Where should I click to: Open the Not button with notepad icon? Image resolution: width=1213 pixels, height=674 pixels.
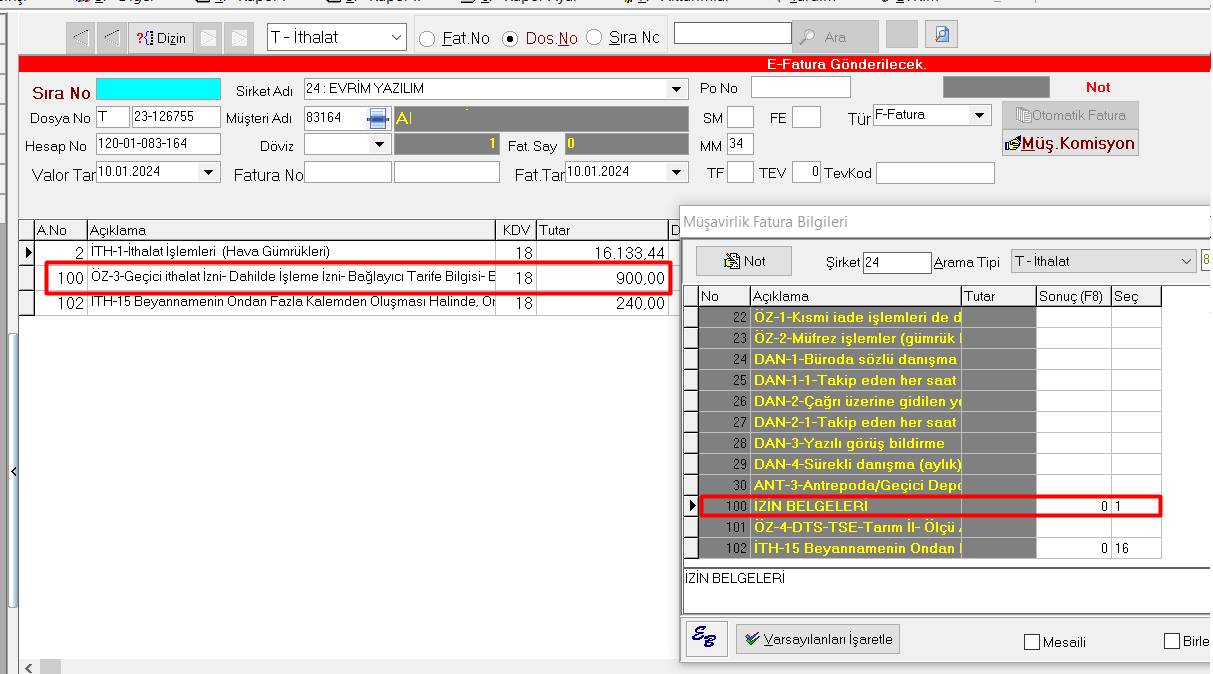point(744,261)
